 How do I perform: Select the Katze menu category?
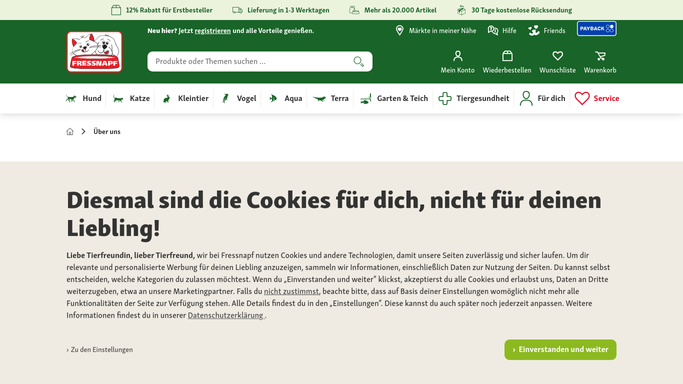(131, 98)
